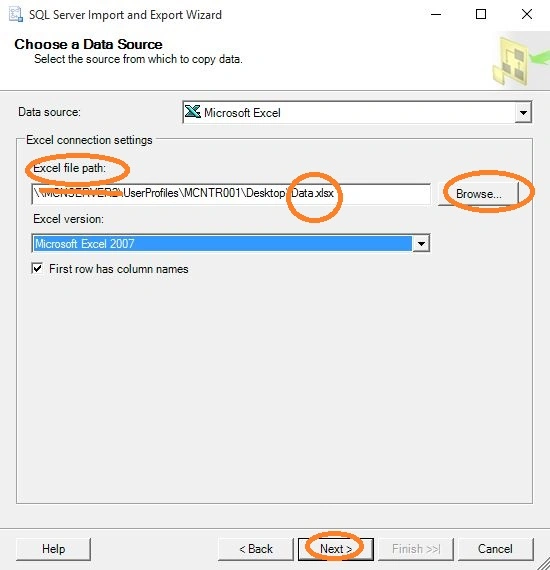Open the Data source dropdown arrow
This screenshot has height=570, width=550.
(x=523, y=113)
